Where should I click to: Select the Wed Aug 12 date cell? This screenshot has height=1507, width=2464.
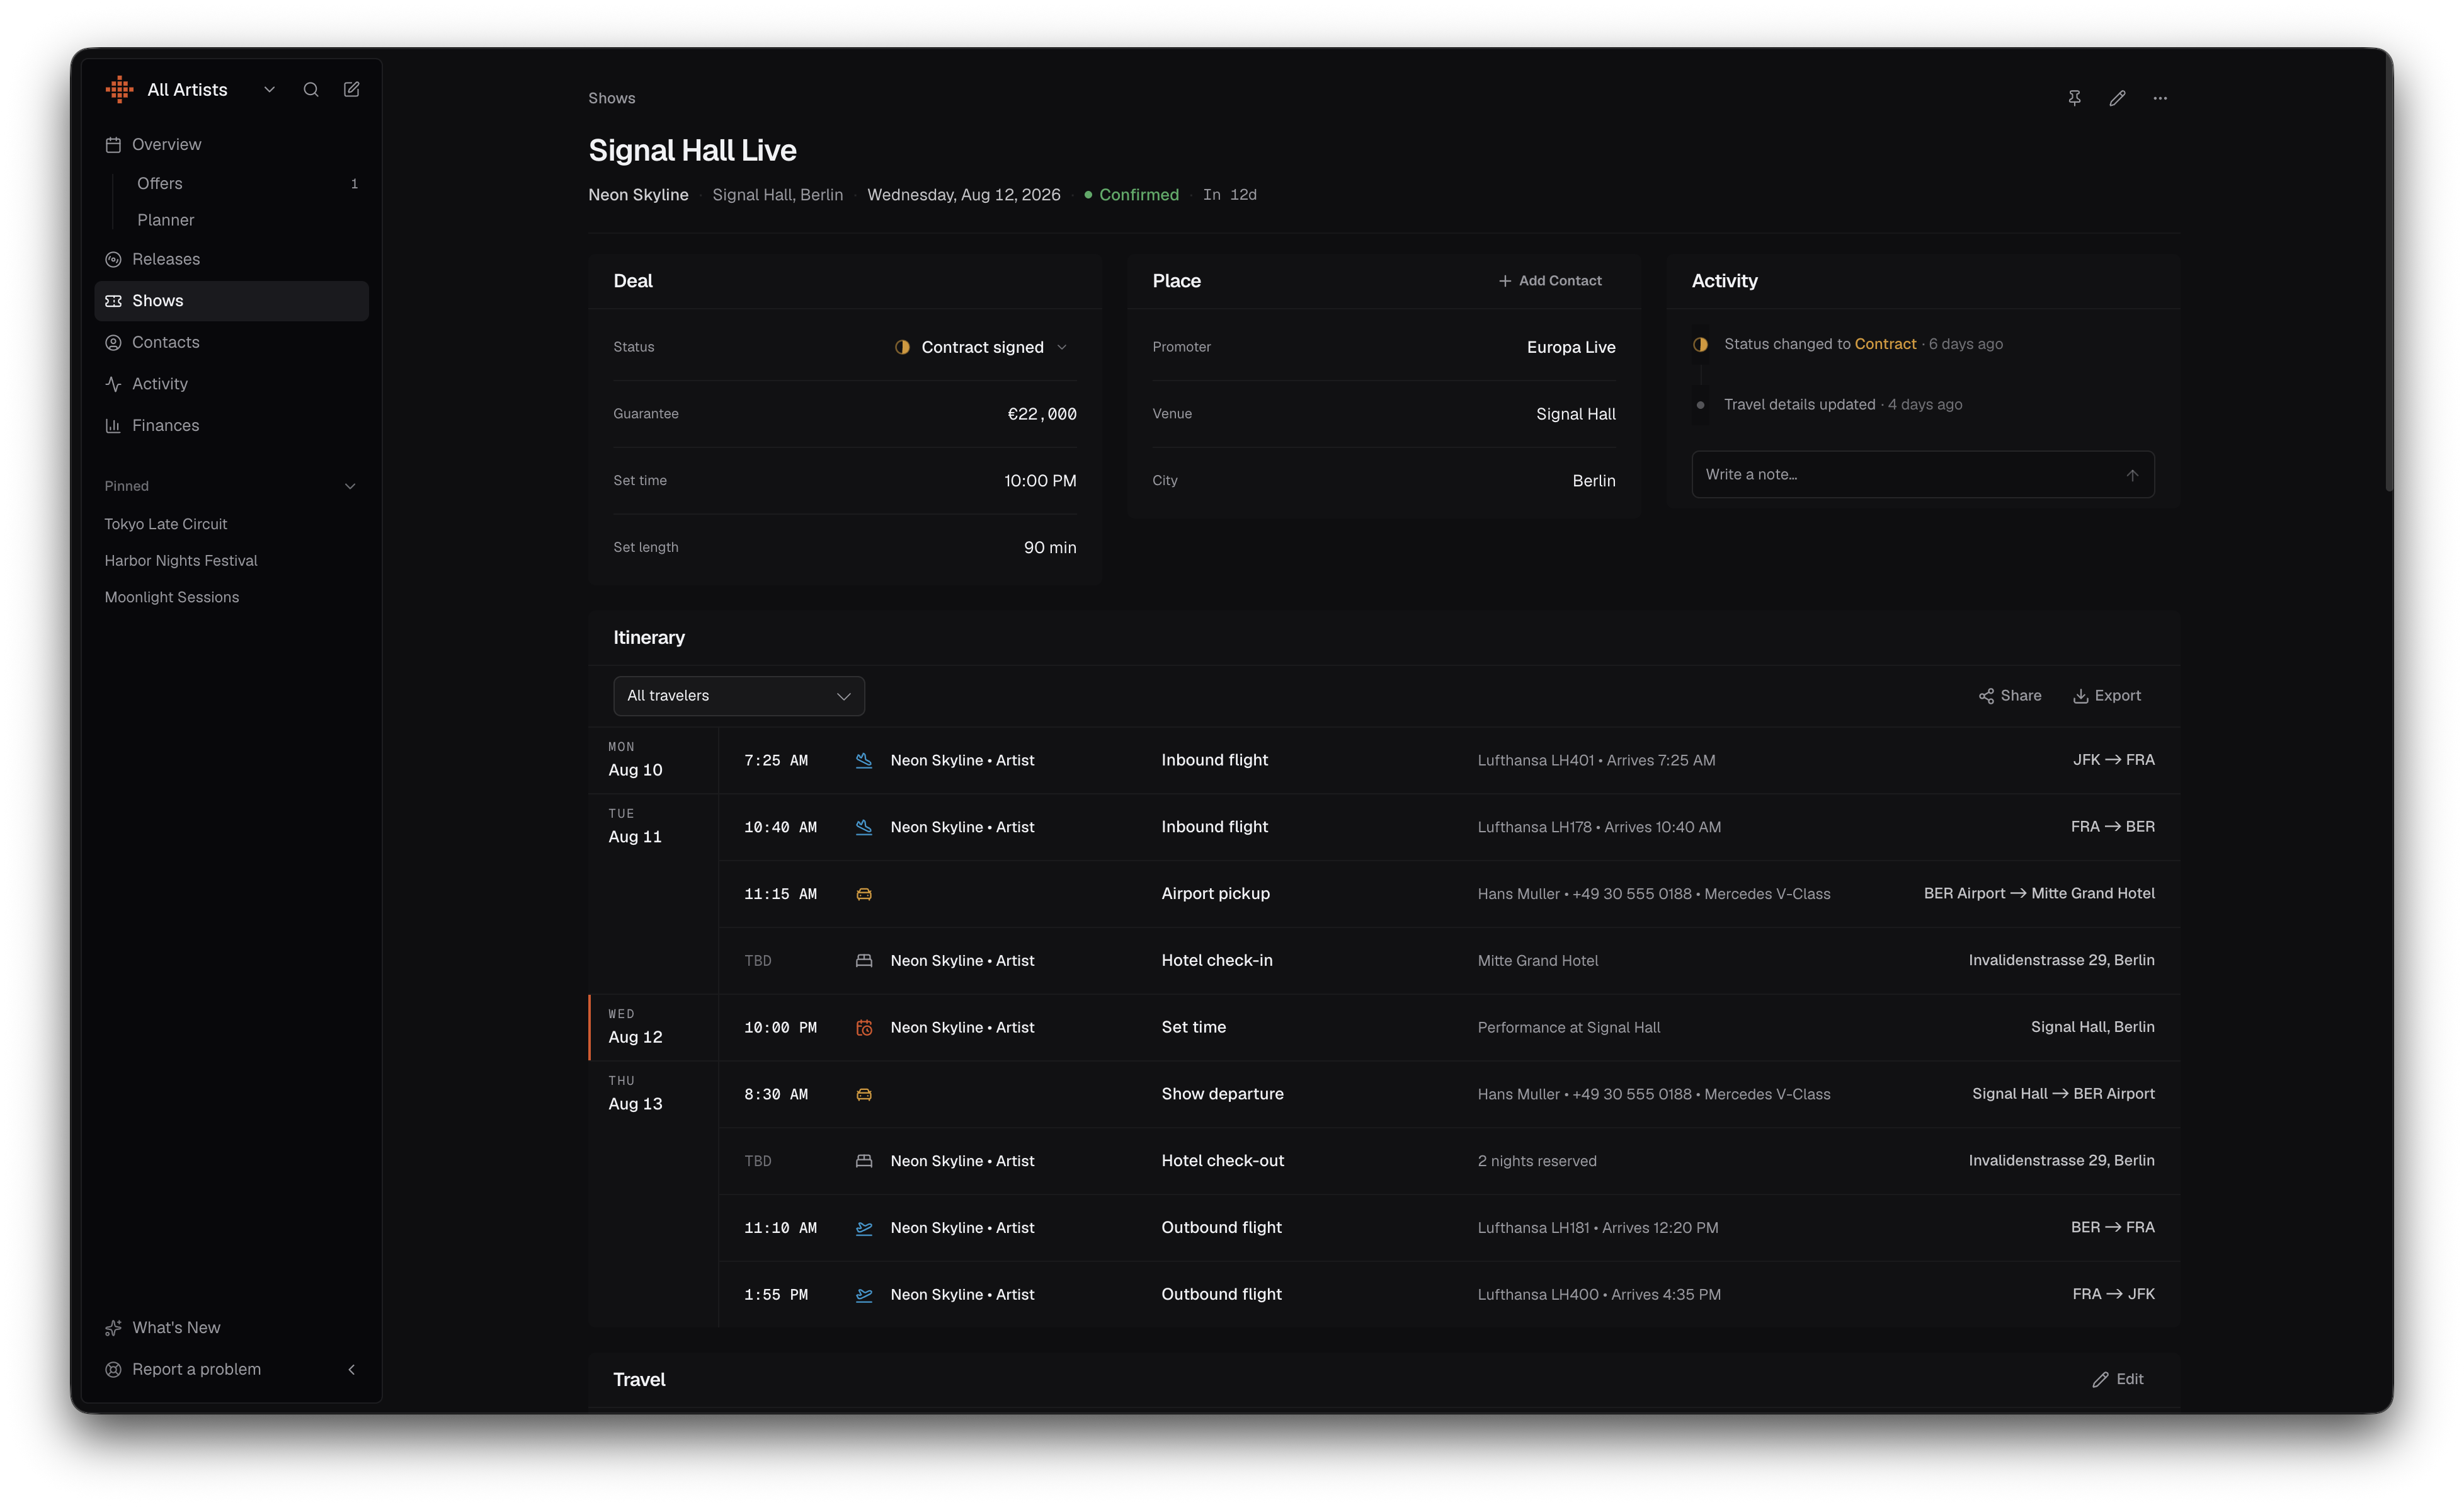coord(654,1028)
